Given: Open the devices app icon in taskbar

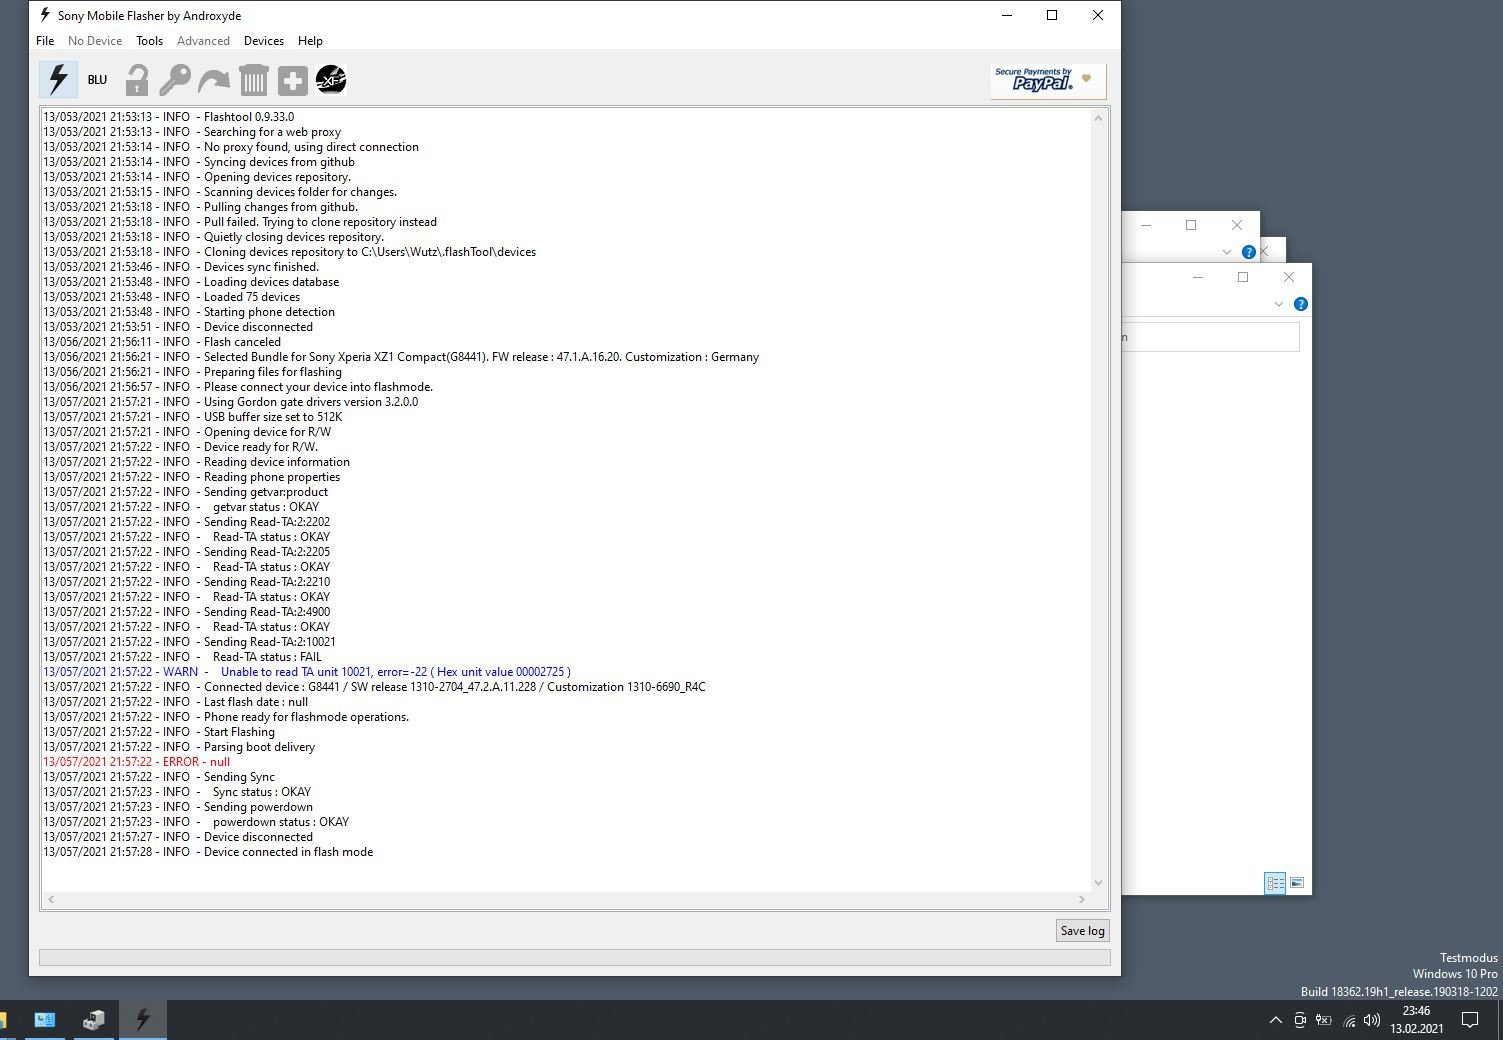Looking at the screenshot, I should coord(94,1020).
